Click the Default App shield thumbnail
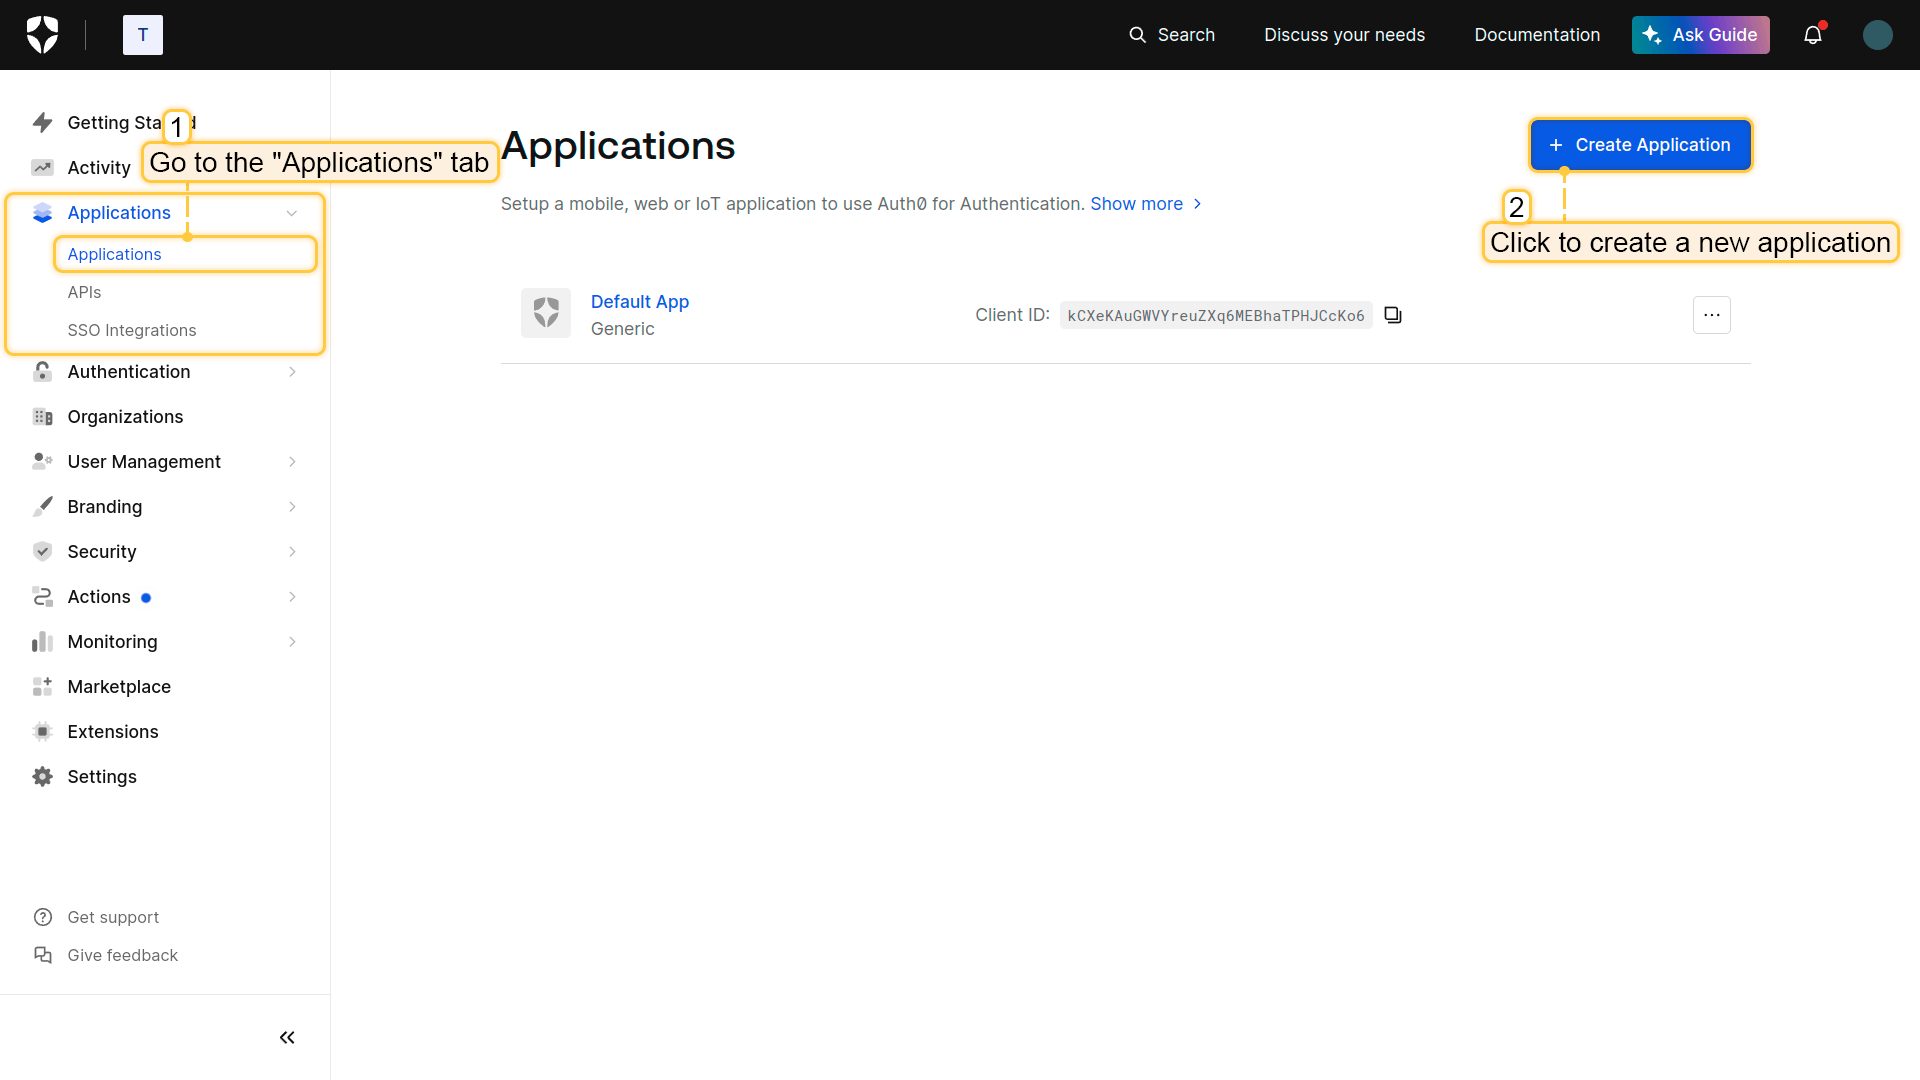Screen dimensions: 1920x1080 click(546, 313)
